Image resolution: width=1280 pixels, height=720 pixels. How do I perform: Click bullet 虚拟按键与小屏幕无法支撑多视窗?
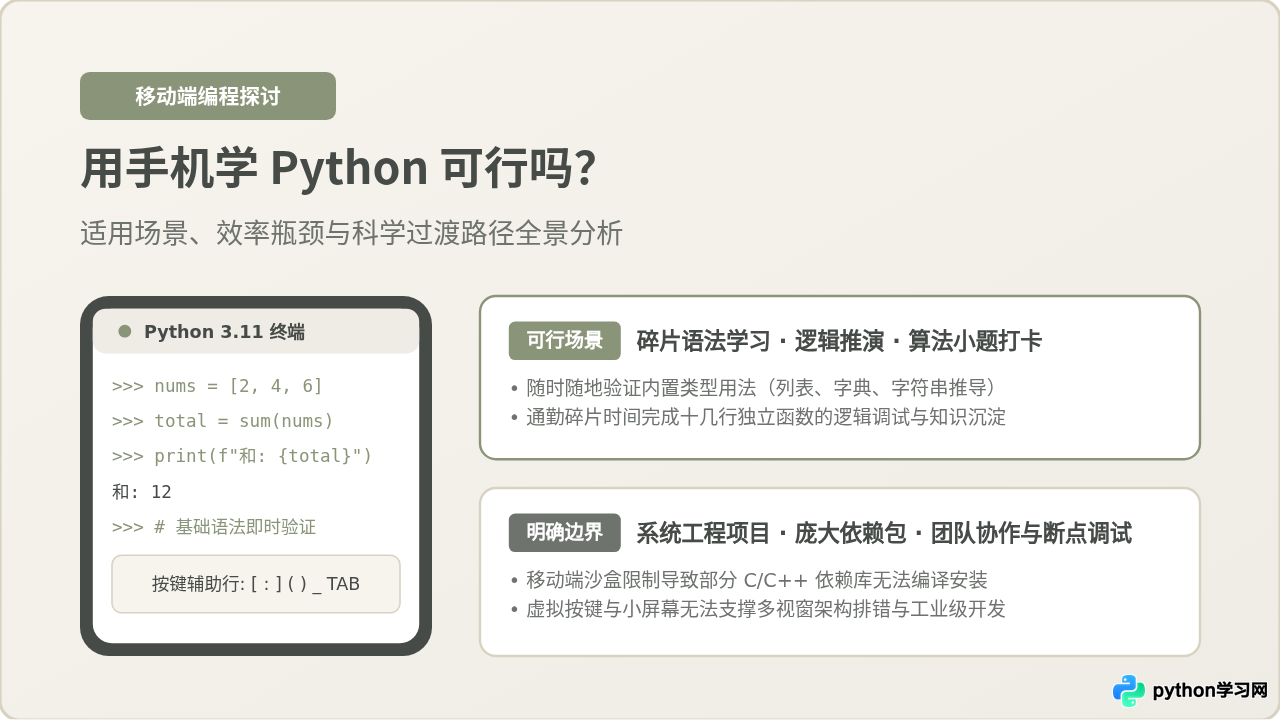758,609
